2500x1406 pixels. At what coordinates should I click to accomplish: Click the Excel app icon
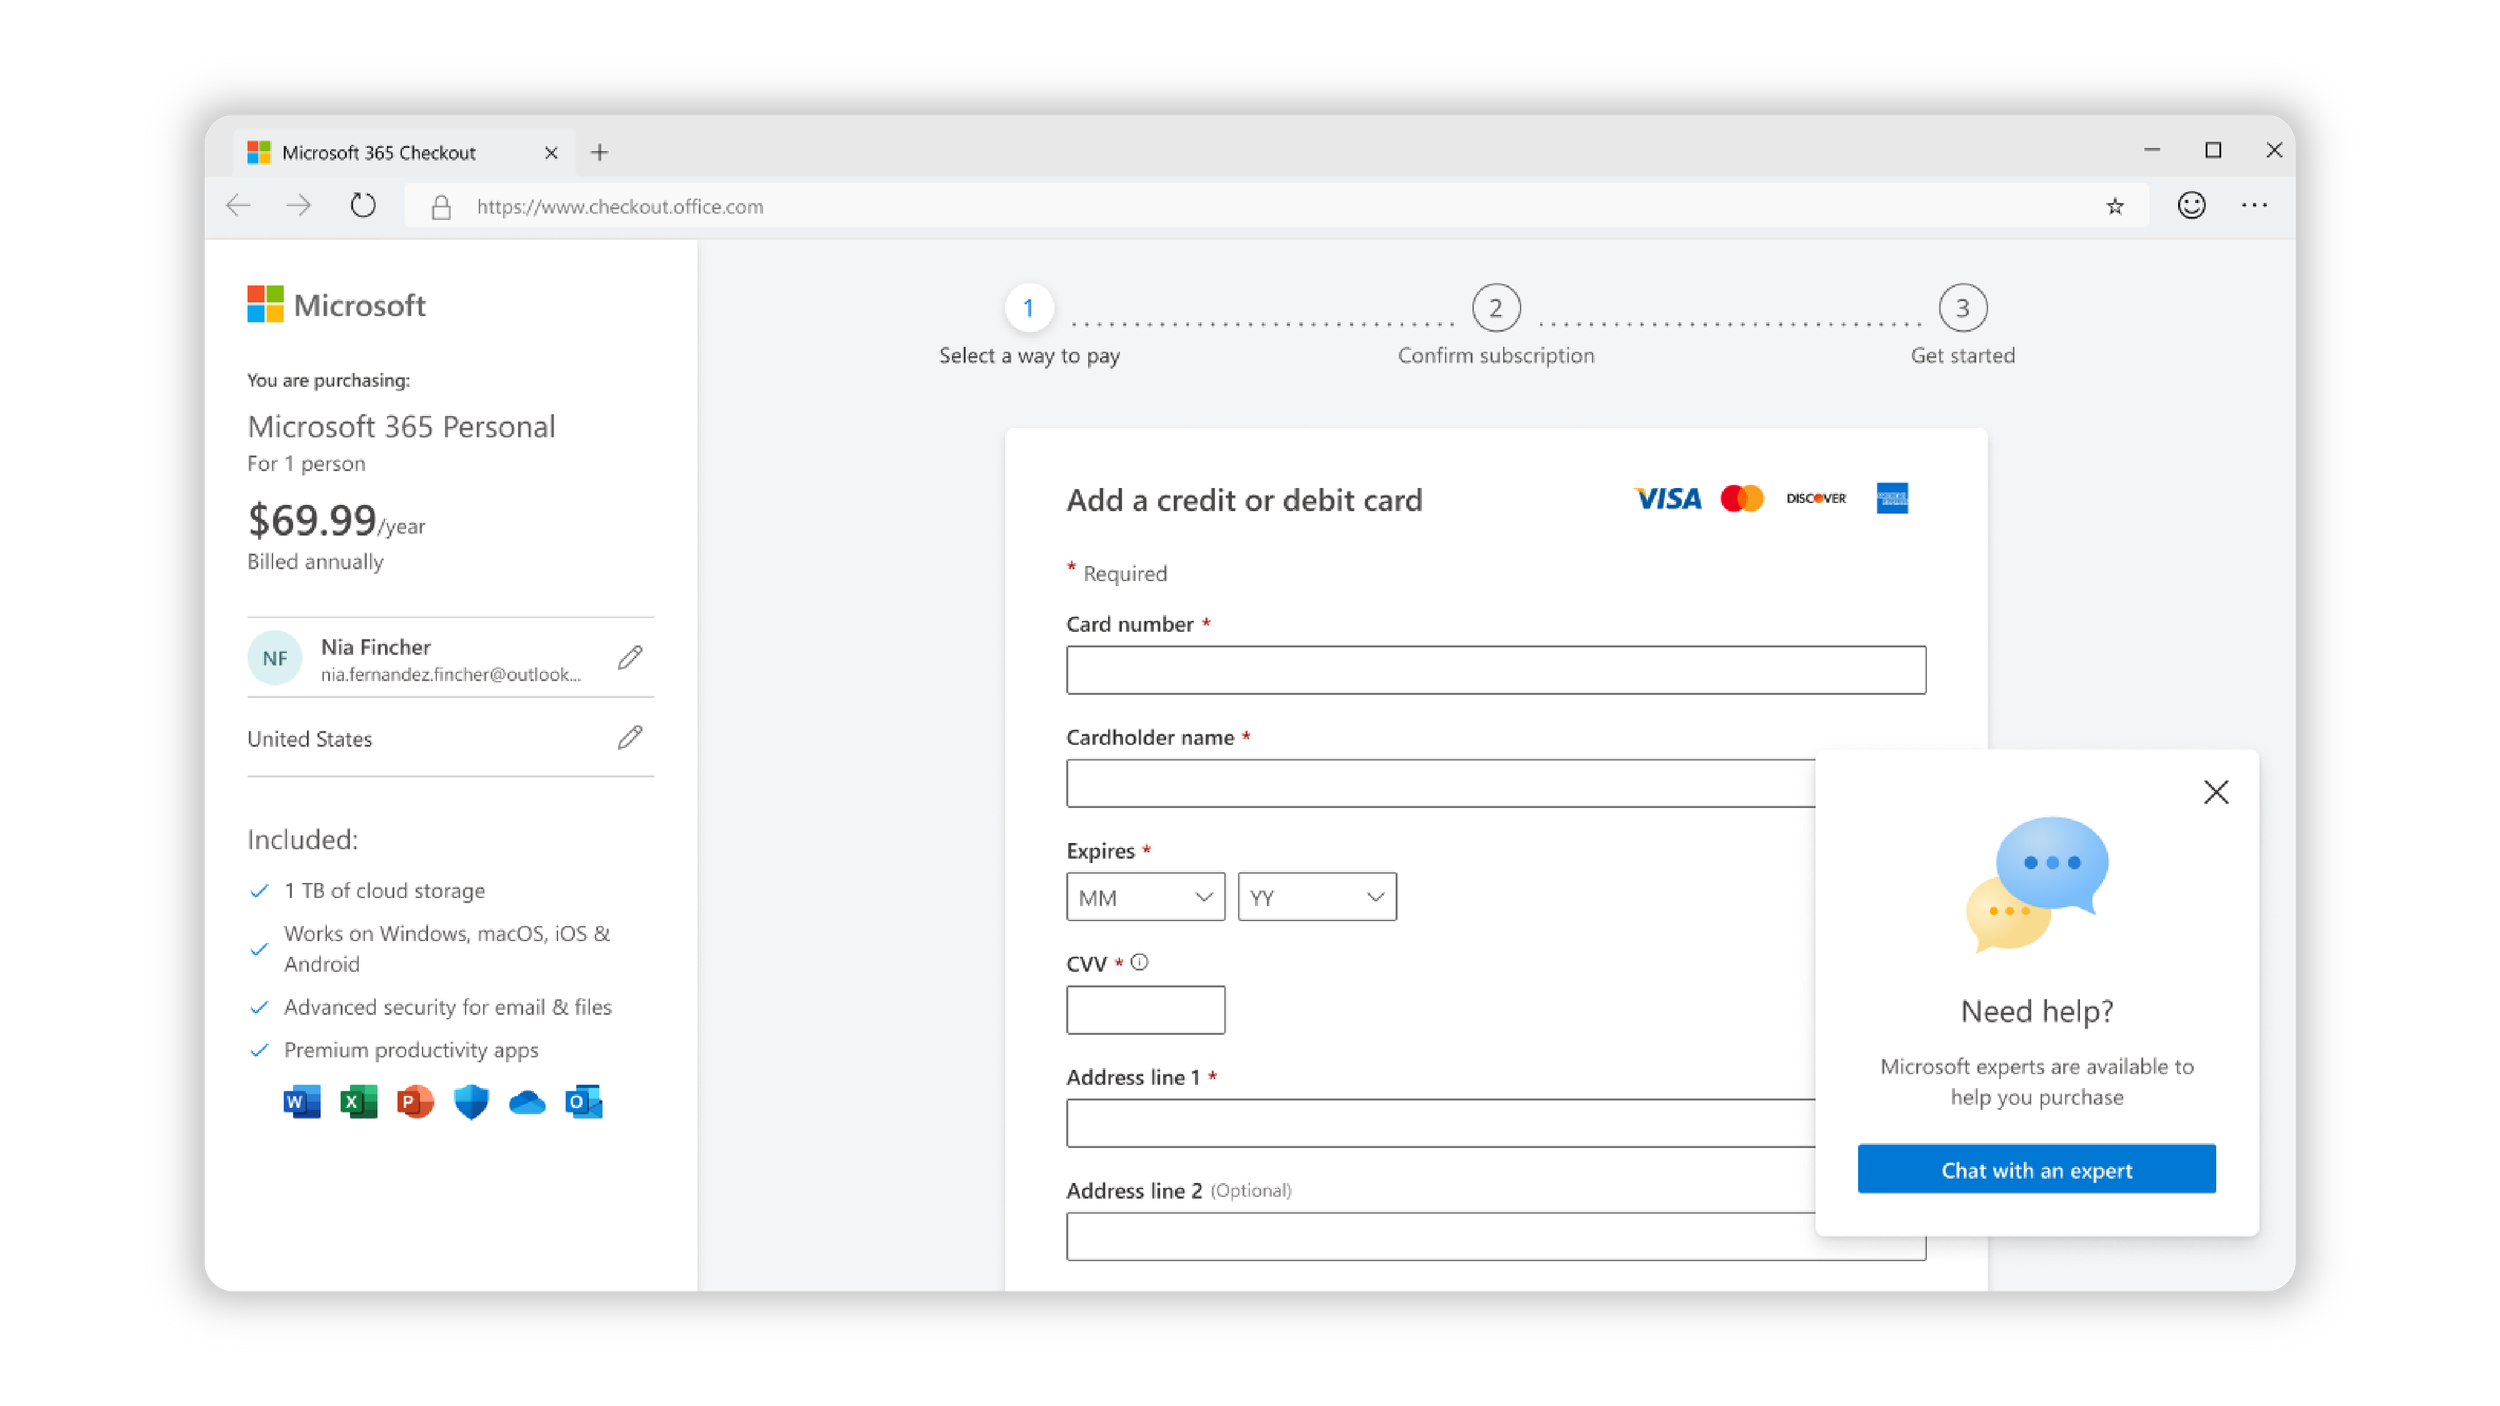tap(358, 1102)
